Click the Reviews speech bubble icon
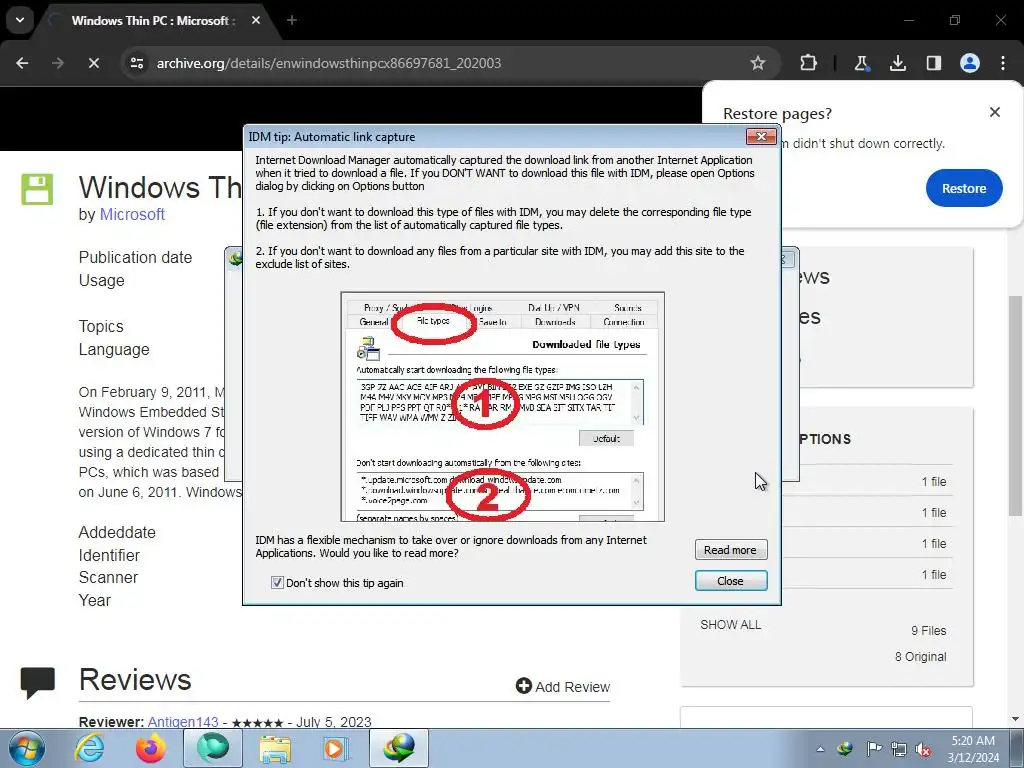Image resolution: width=1024 pixels, height=768 pixels. (x=37, y=682)
